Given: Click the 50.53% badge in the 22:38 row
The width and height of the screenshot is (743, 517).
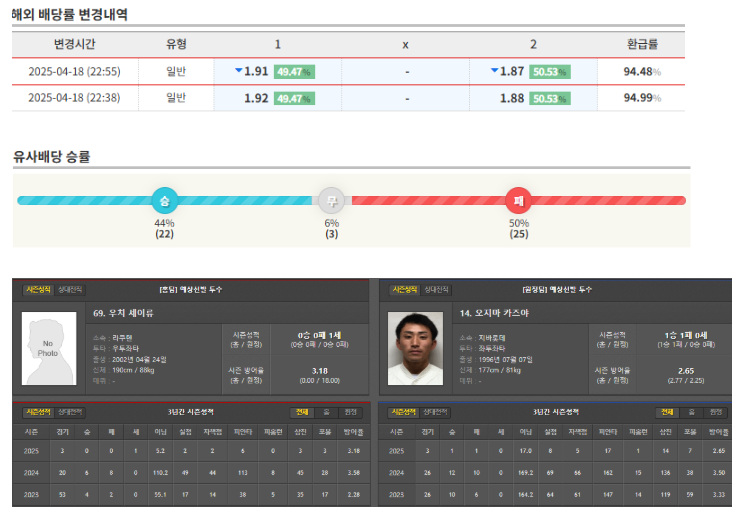Looking at the screenshot, I should [x=550, y=99].
